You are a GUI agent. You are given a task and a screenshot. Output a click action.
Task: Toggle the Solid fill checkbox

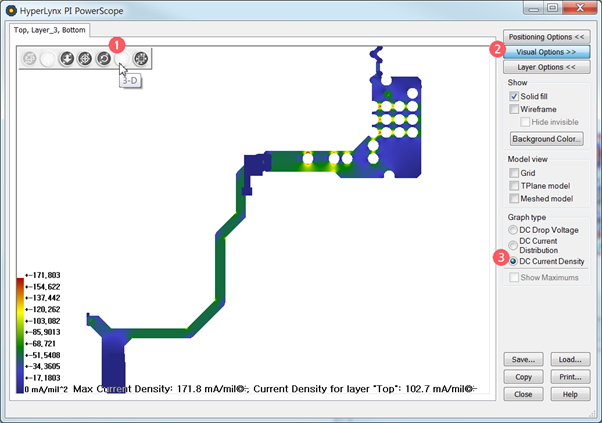(514, 96)
